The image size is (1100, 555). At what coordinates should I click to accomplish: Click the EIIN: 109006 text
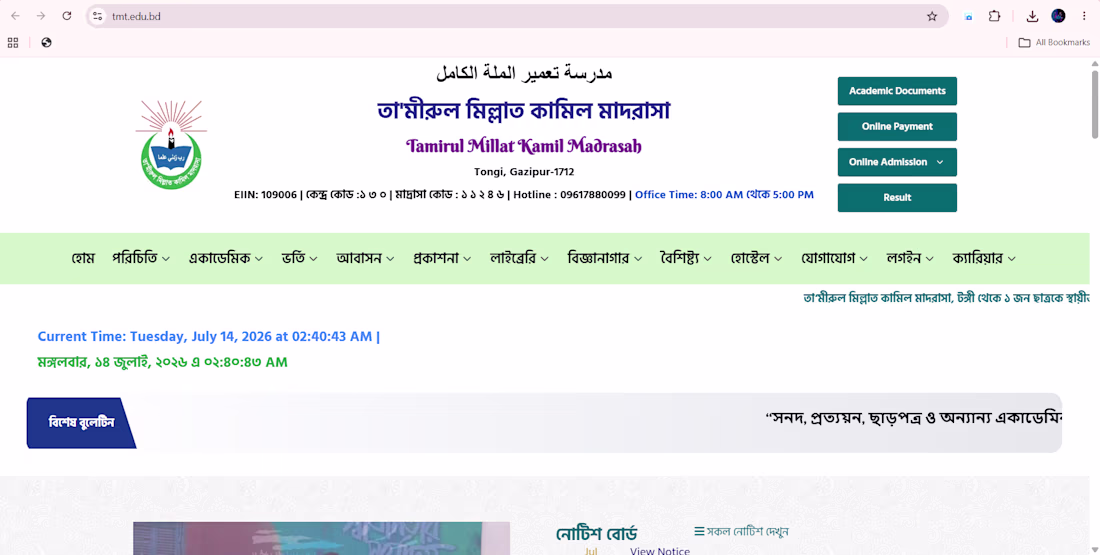point(265,194)
